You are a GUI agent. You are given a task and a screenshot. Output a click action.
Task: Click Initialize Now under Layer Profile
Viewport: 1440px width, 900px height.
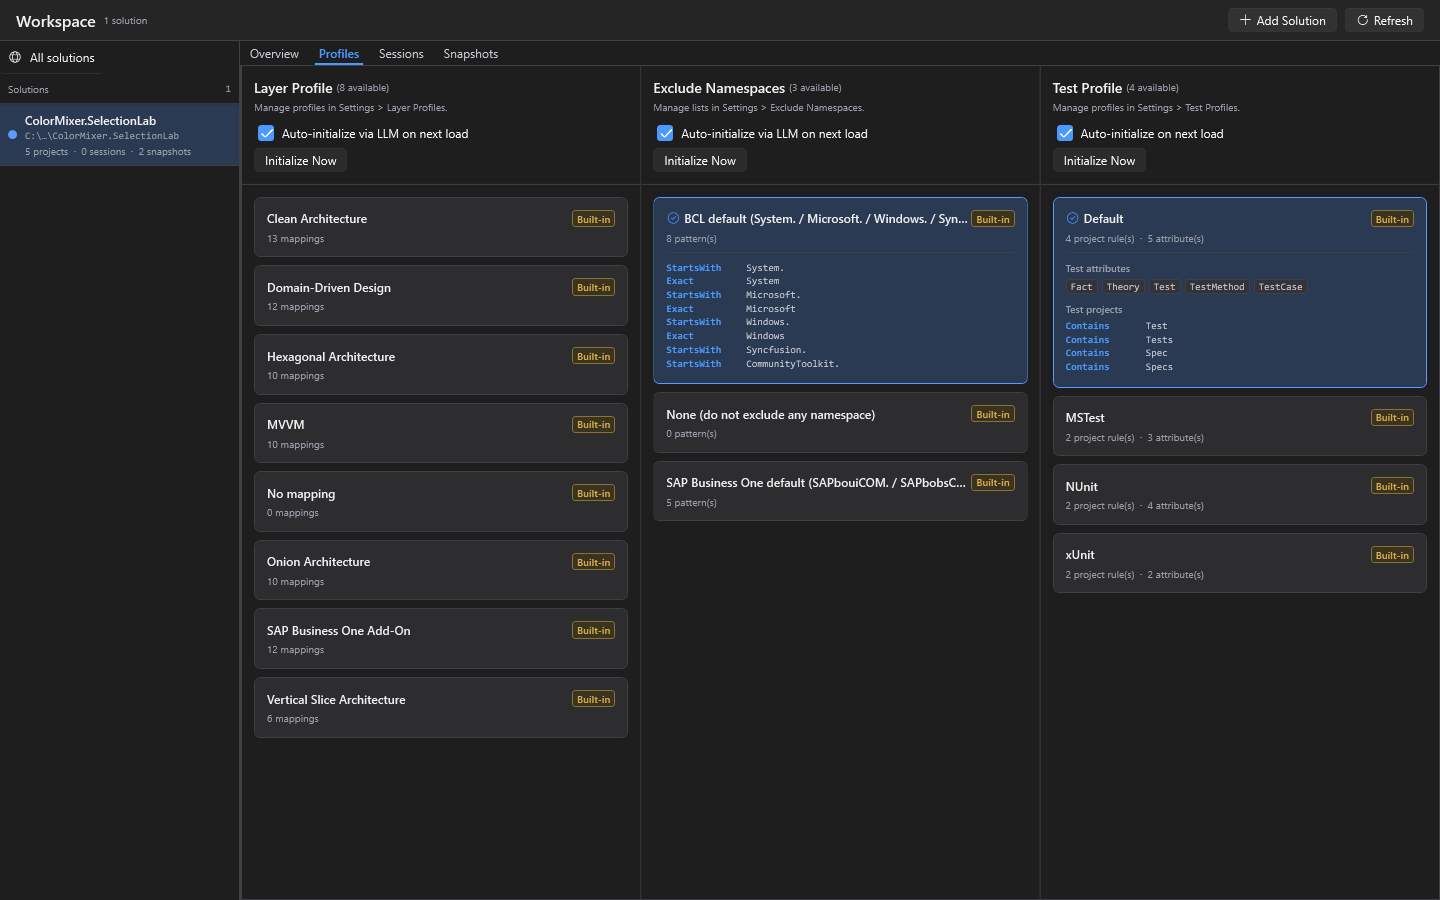click(x=300, y=161)
